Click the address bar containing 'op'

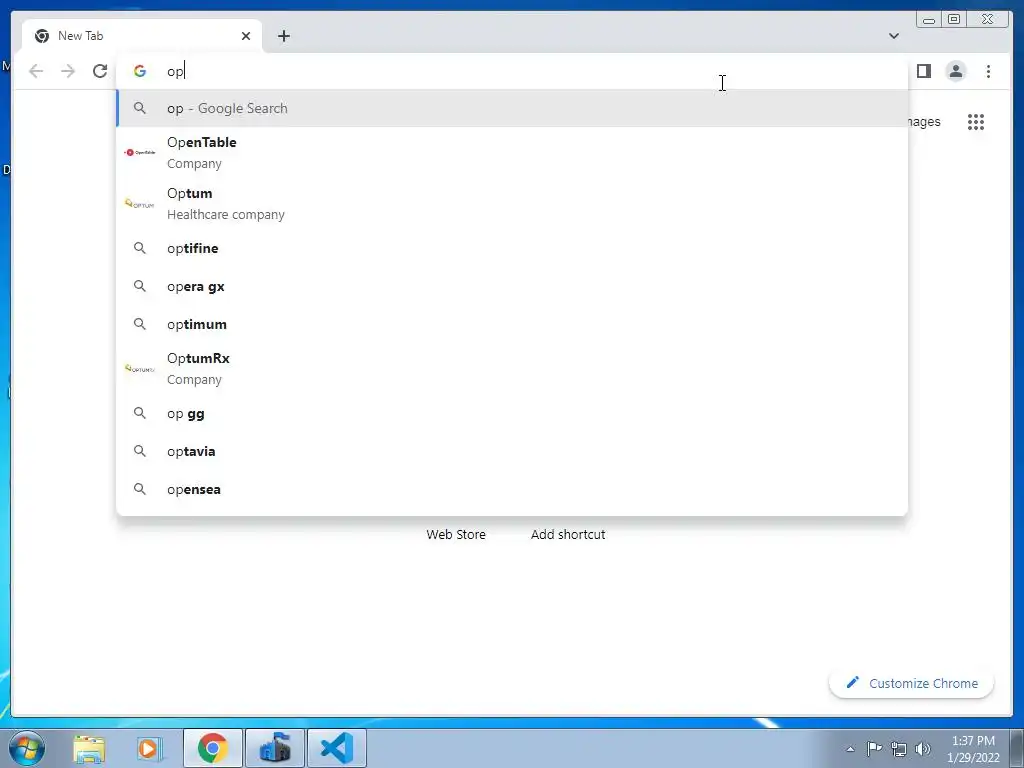pos(512,71)
